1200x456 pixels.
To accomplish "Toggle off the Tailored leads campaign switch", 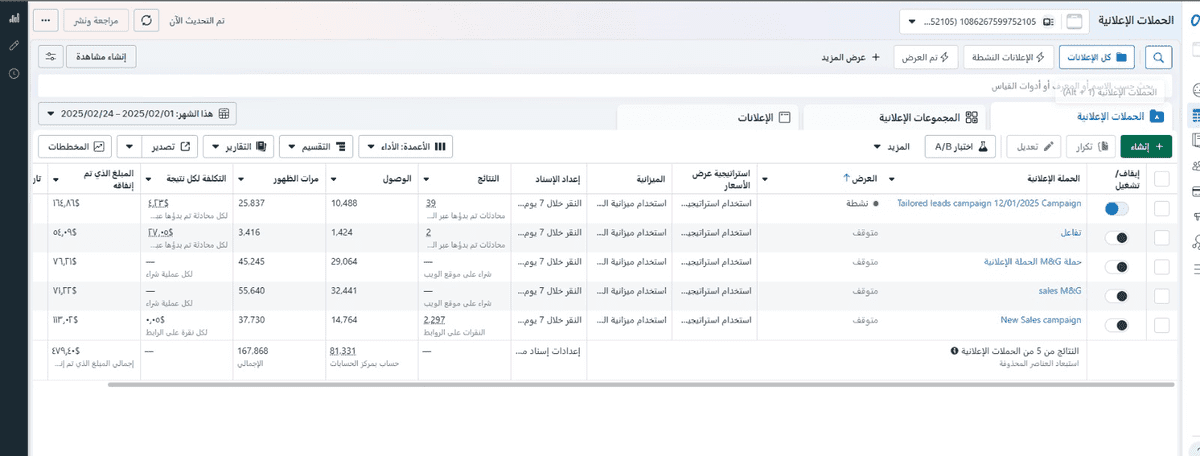I will tap(1116, 209).
